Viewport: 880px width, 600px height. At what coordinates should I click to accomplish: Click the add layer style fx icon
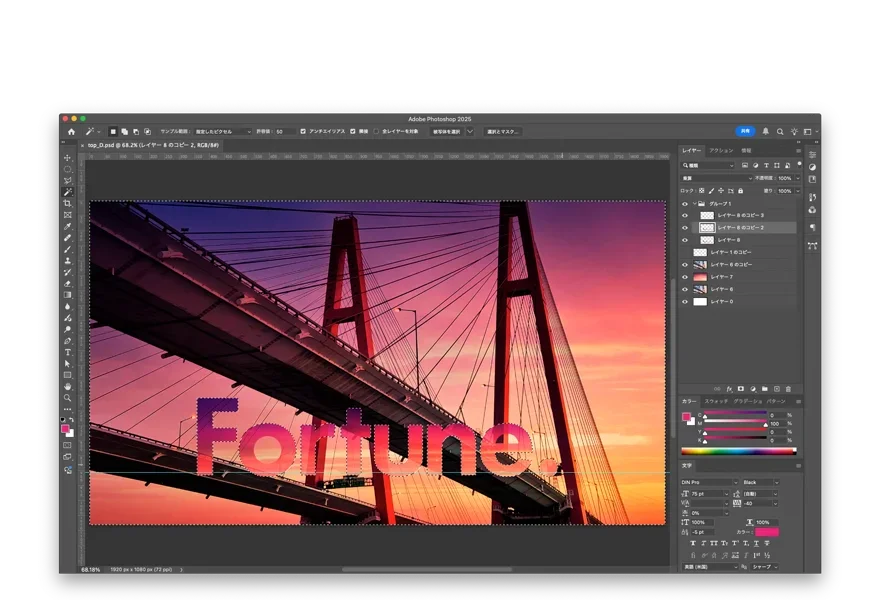click(729, 388)
